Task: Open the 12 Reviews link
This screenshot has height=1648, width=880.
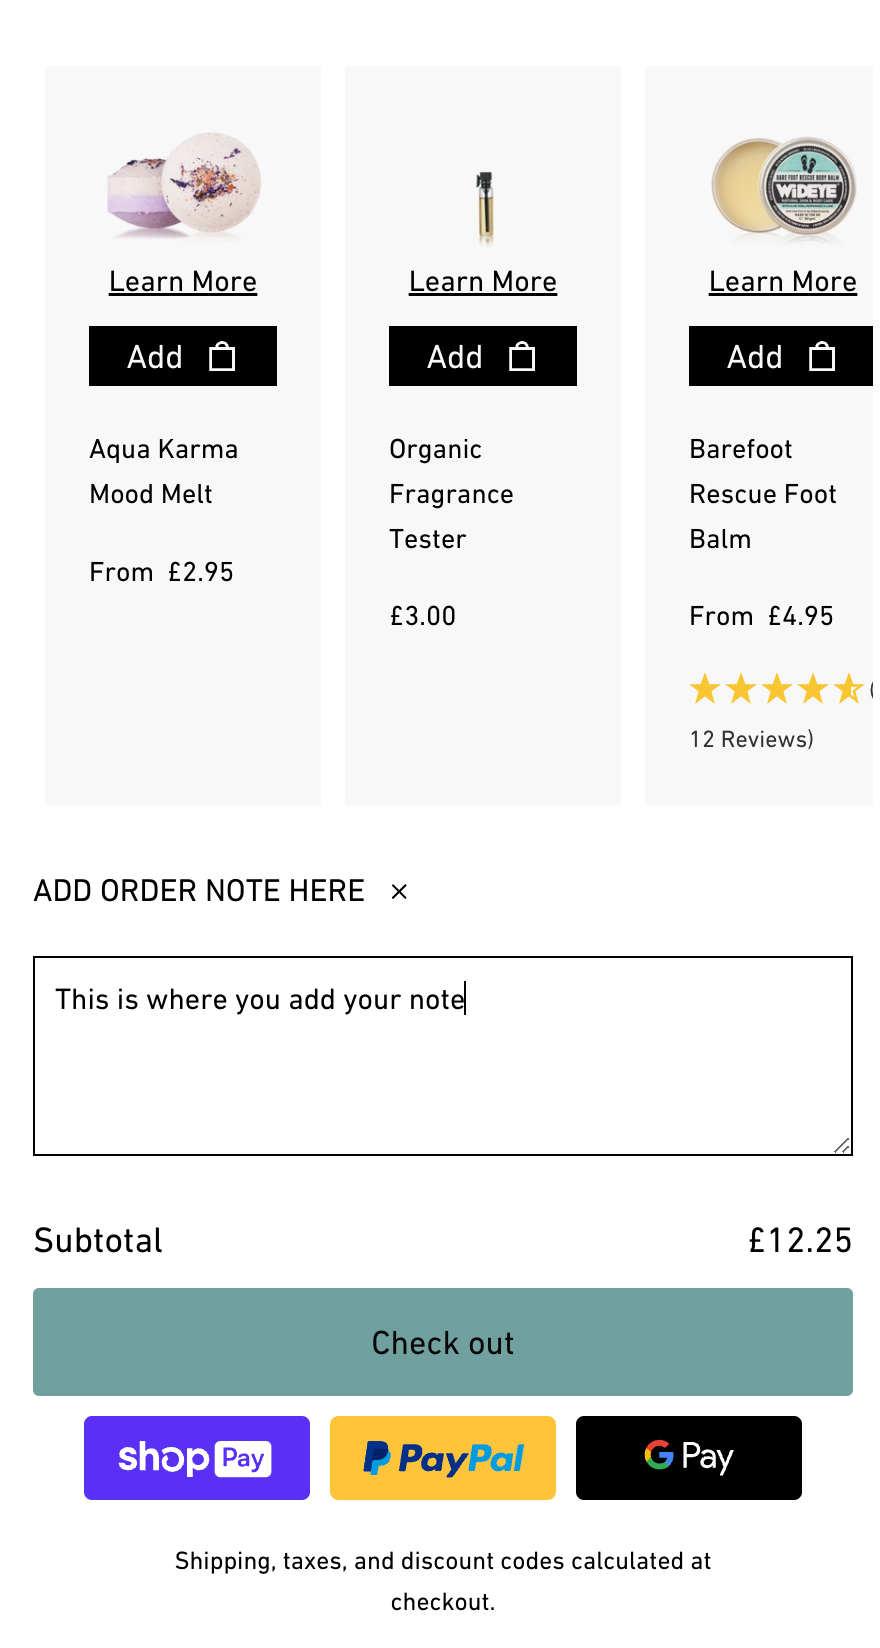Action: [751, 739]
